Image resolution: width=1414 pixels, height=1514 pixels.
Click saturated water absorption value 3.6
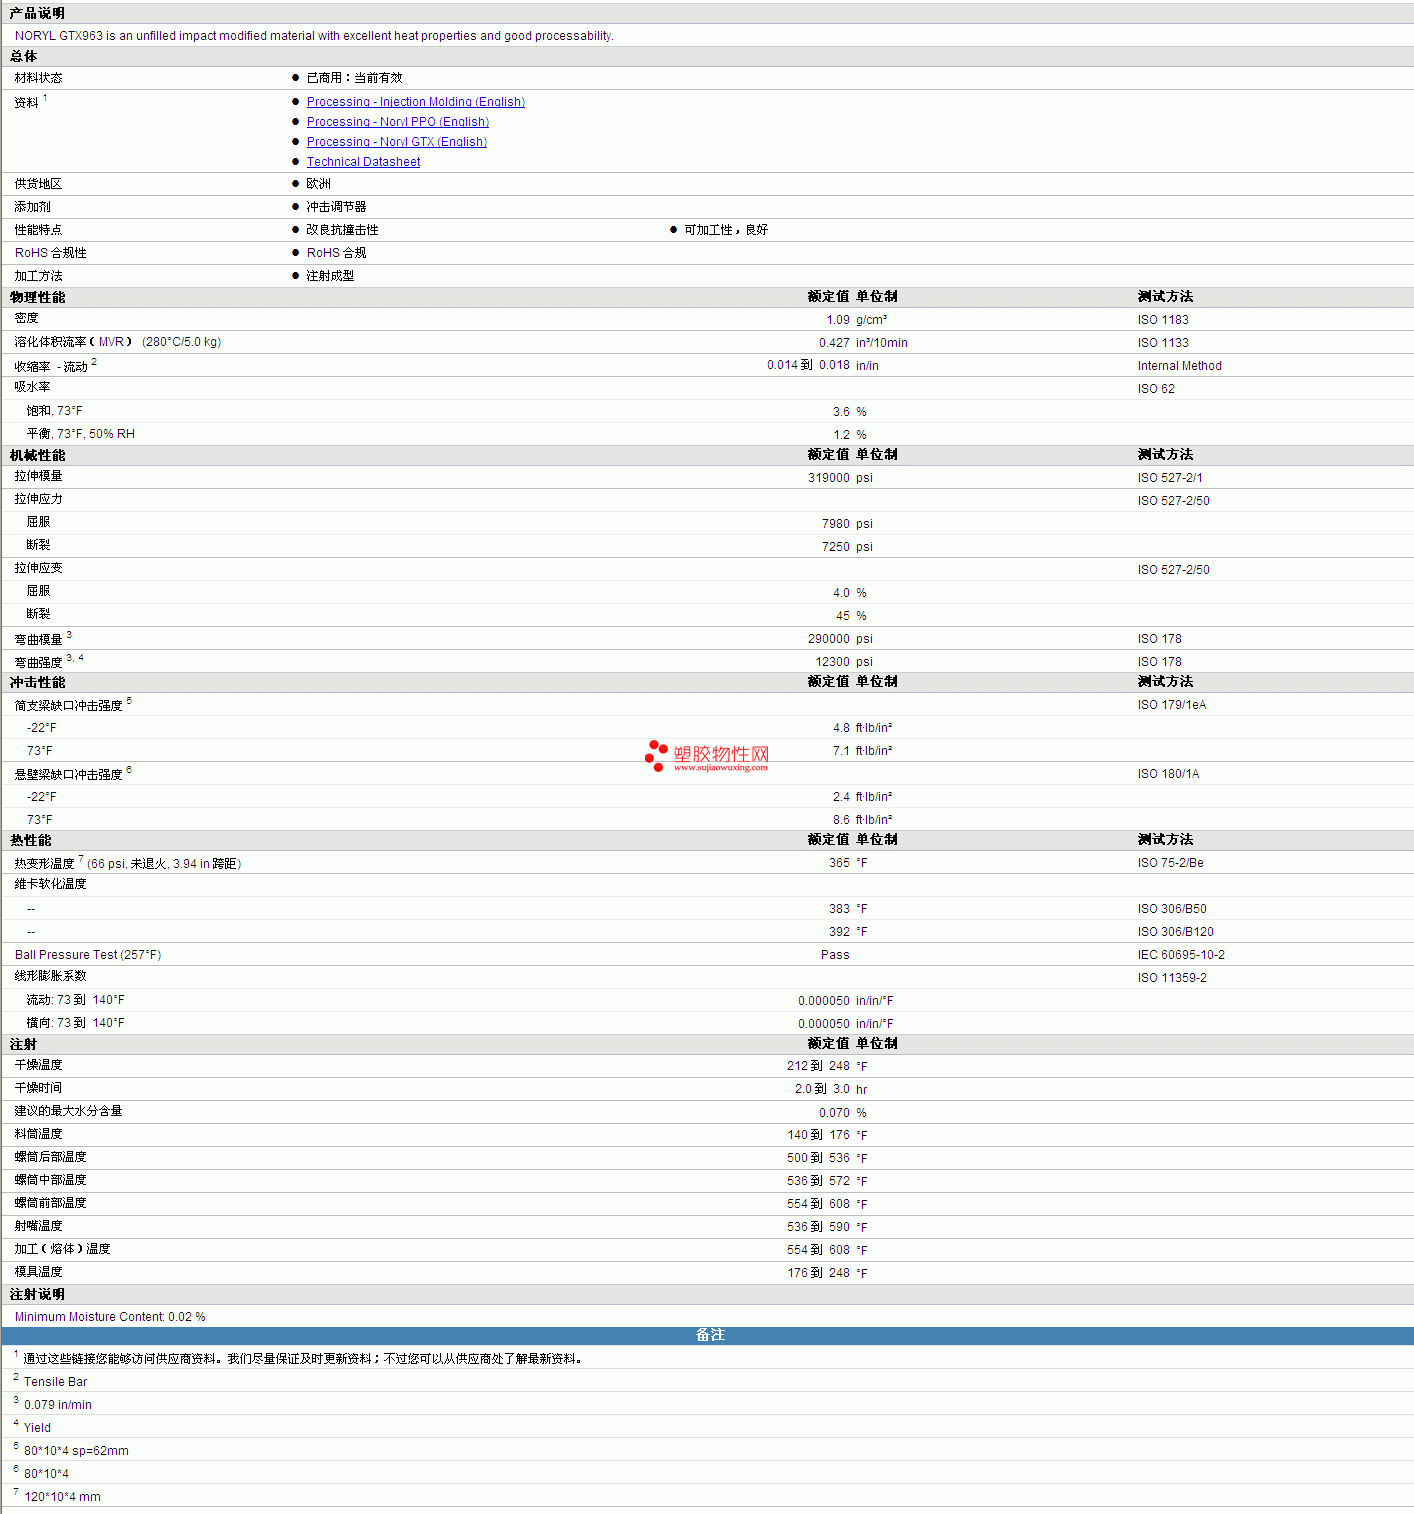pos(841,412)
